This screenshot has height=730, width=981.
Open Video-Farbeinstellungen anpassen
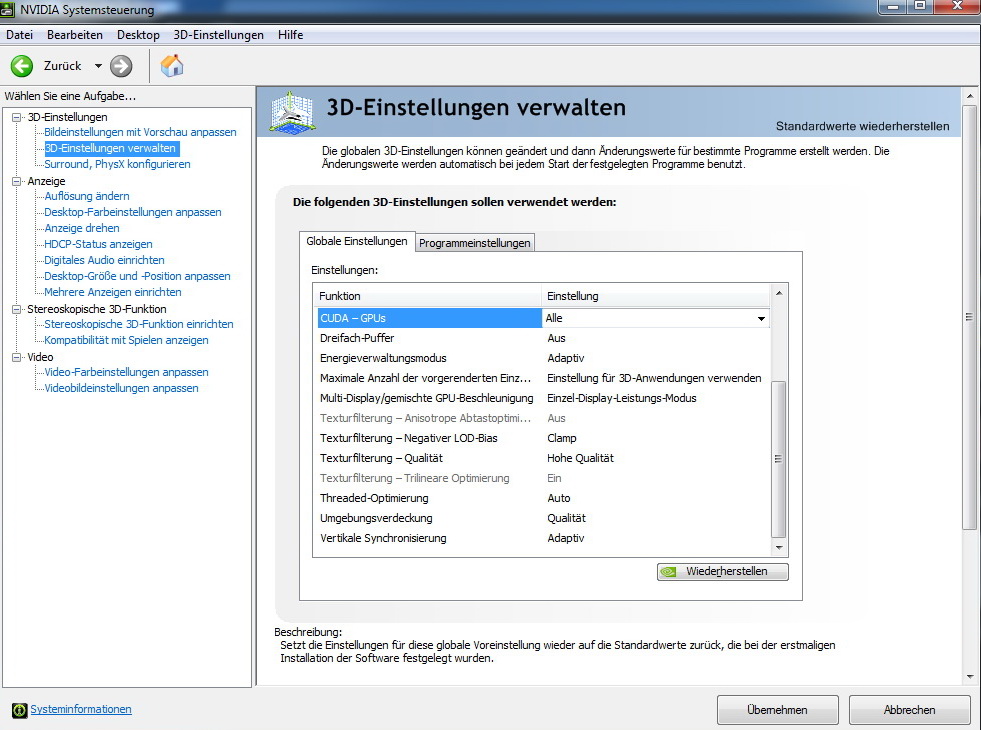coord(126,372)
